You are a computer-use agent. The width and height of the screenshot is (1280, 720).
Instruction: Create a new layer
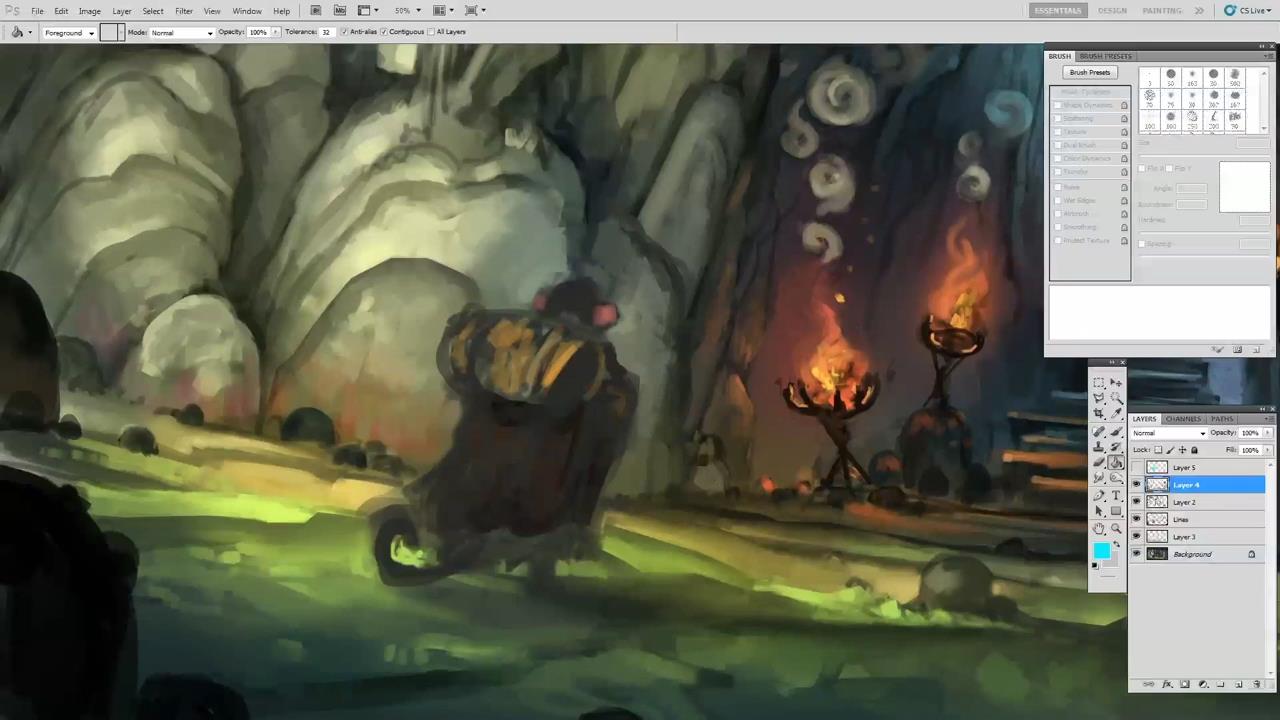1238,684
